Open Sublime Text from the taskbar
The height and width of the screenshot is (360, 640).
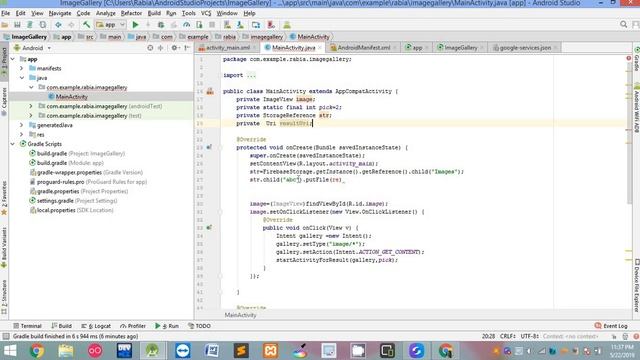[x=241, y=351]
